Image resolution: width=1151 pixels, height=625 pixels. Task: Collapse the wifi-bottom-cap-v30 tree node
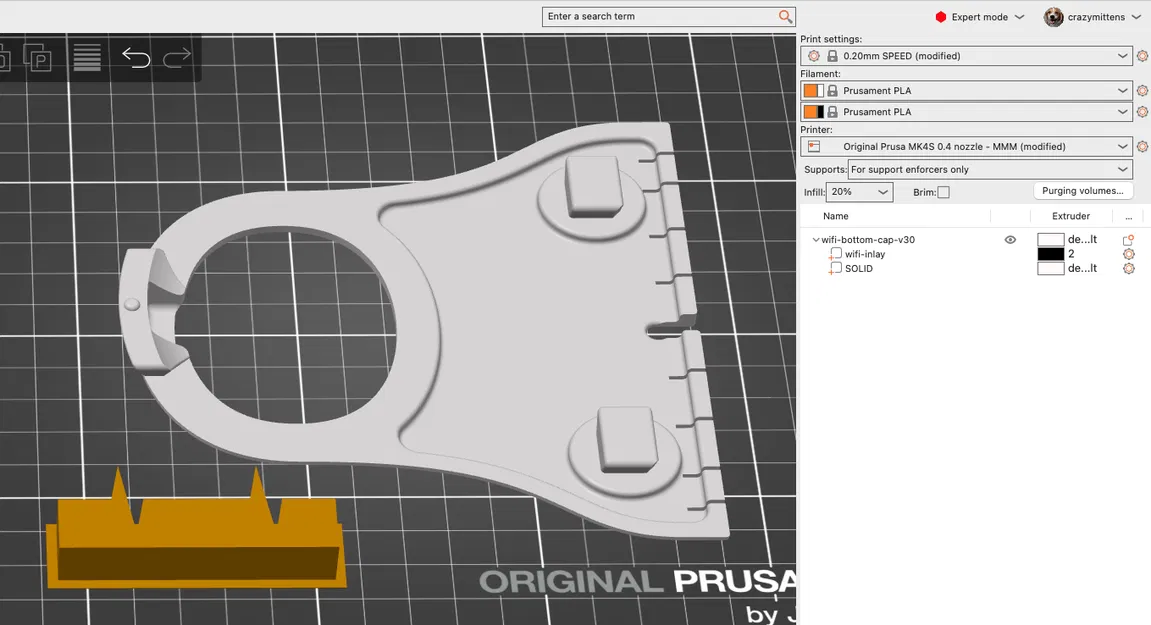pyautogui.click(x=816, y=239)
